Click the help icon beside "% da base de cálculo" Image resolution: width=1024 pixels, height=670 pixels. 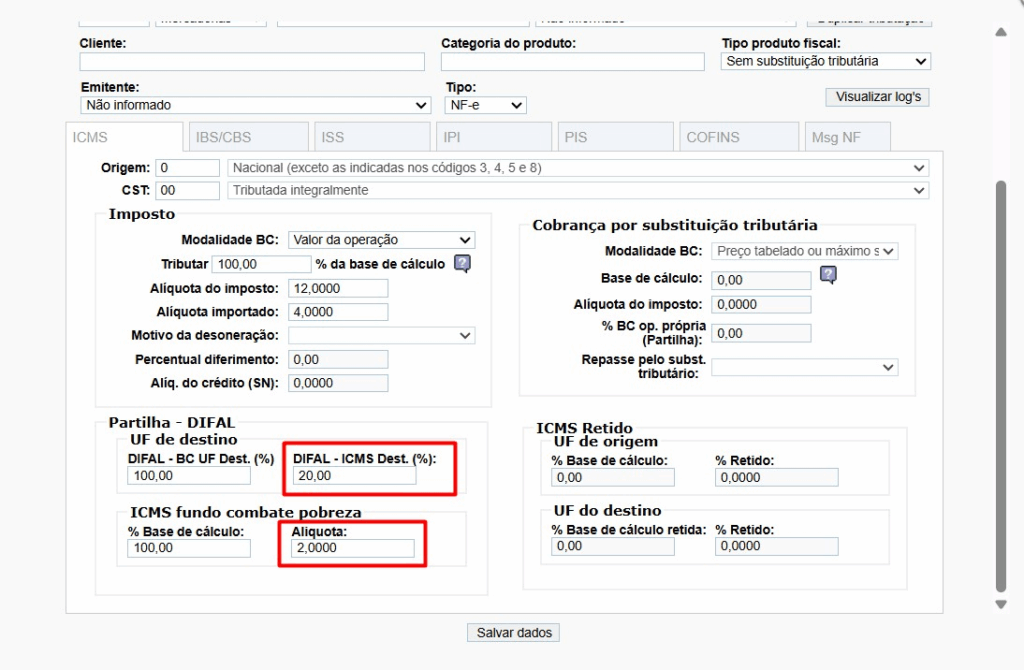pos(461,263)
